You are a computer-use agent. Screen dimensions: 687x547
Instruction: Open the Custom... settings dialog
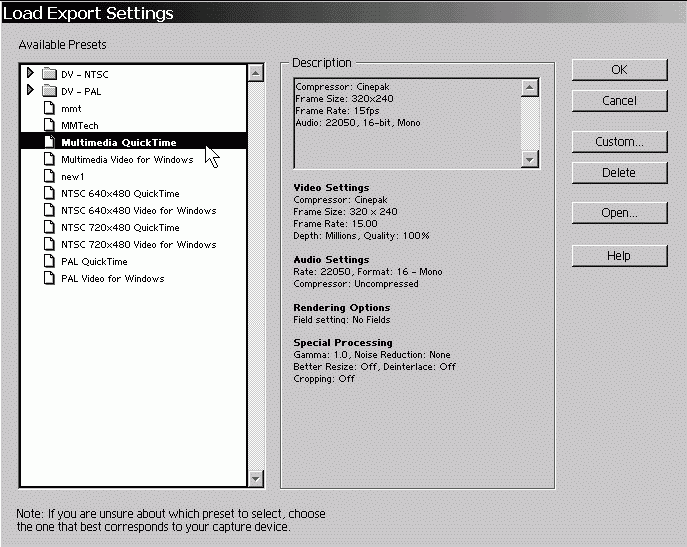coord(619,142)
